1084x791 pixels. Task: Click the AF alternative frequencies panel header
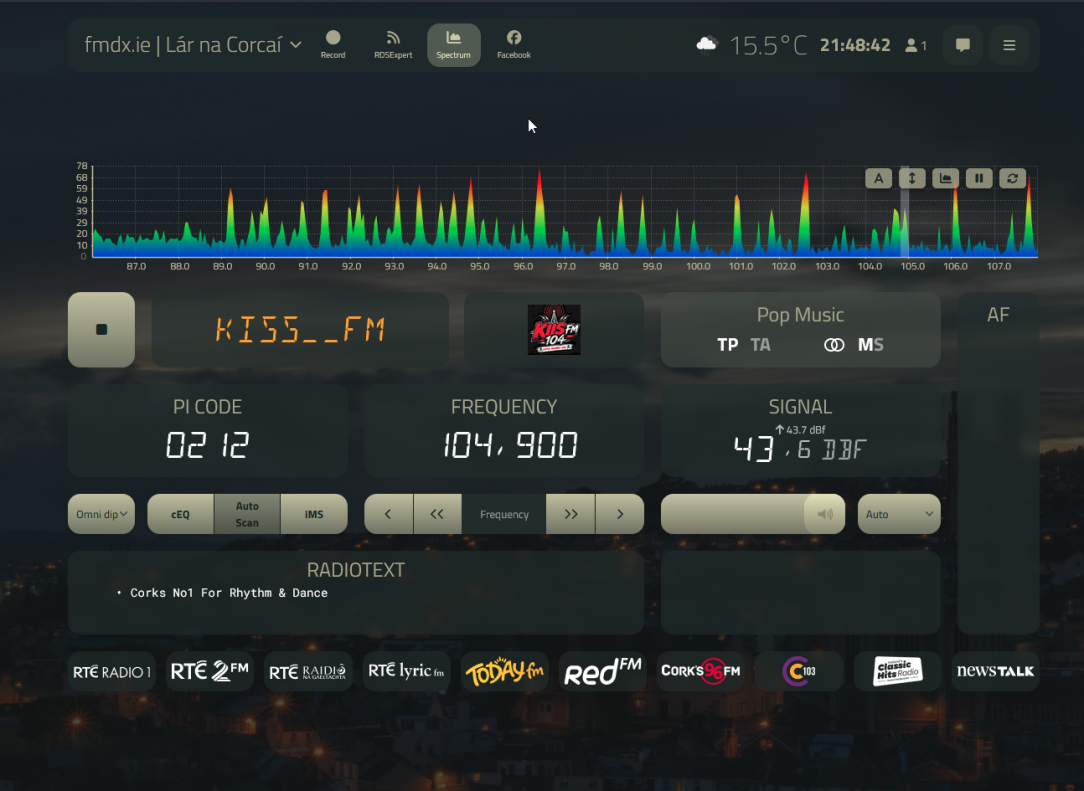coord(998,315)
